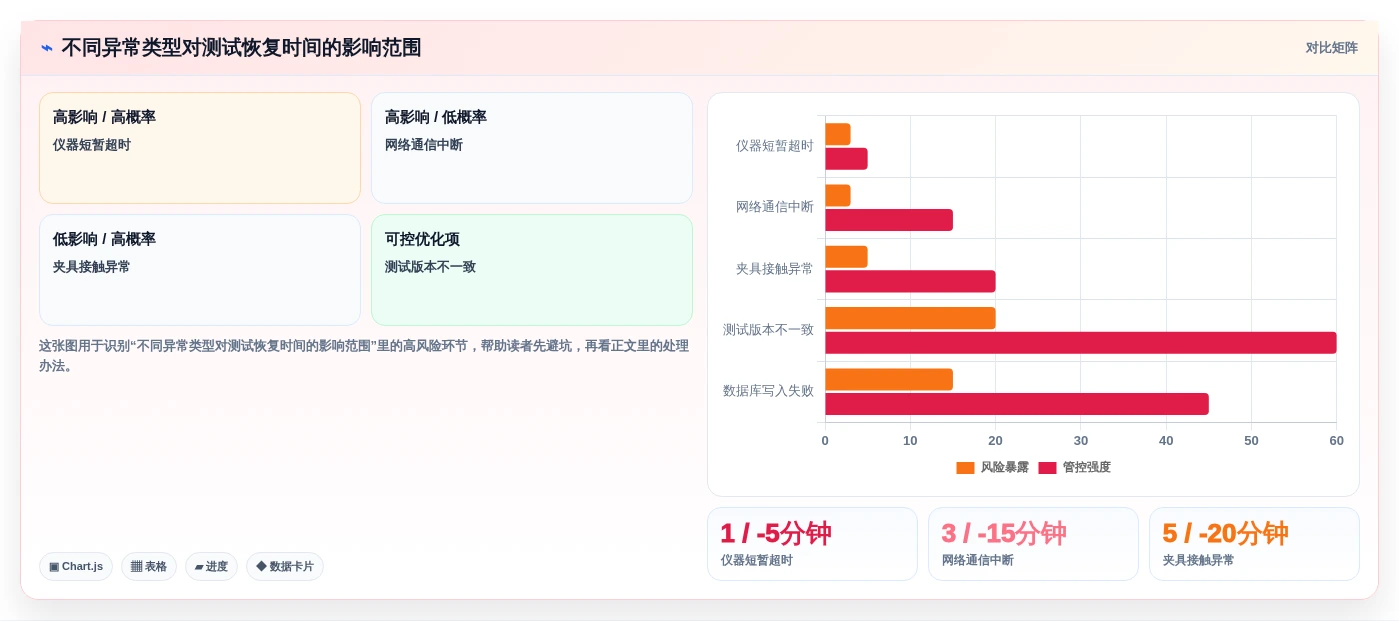The height and width of the screenshot is (621, 1399).
Task: Click the 网络通信中断 text in the quadrant card
Action: 424,145
